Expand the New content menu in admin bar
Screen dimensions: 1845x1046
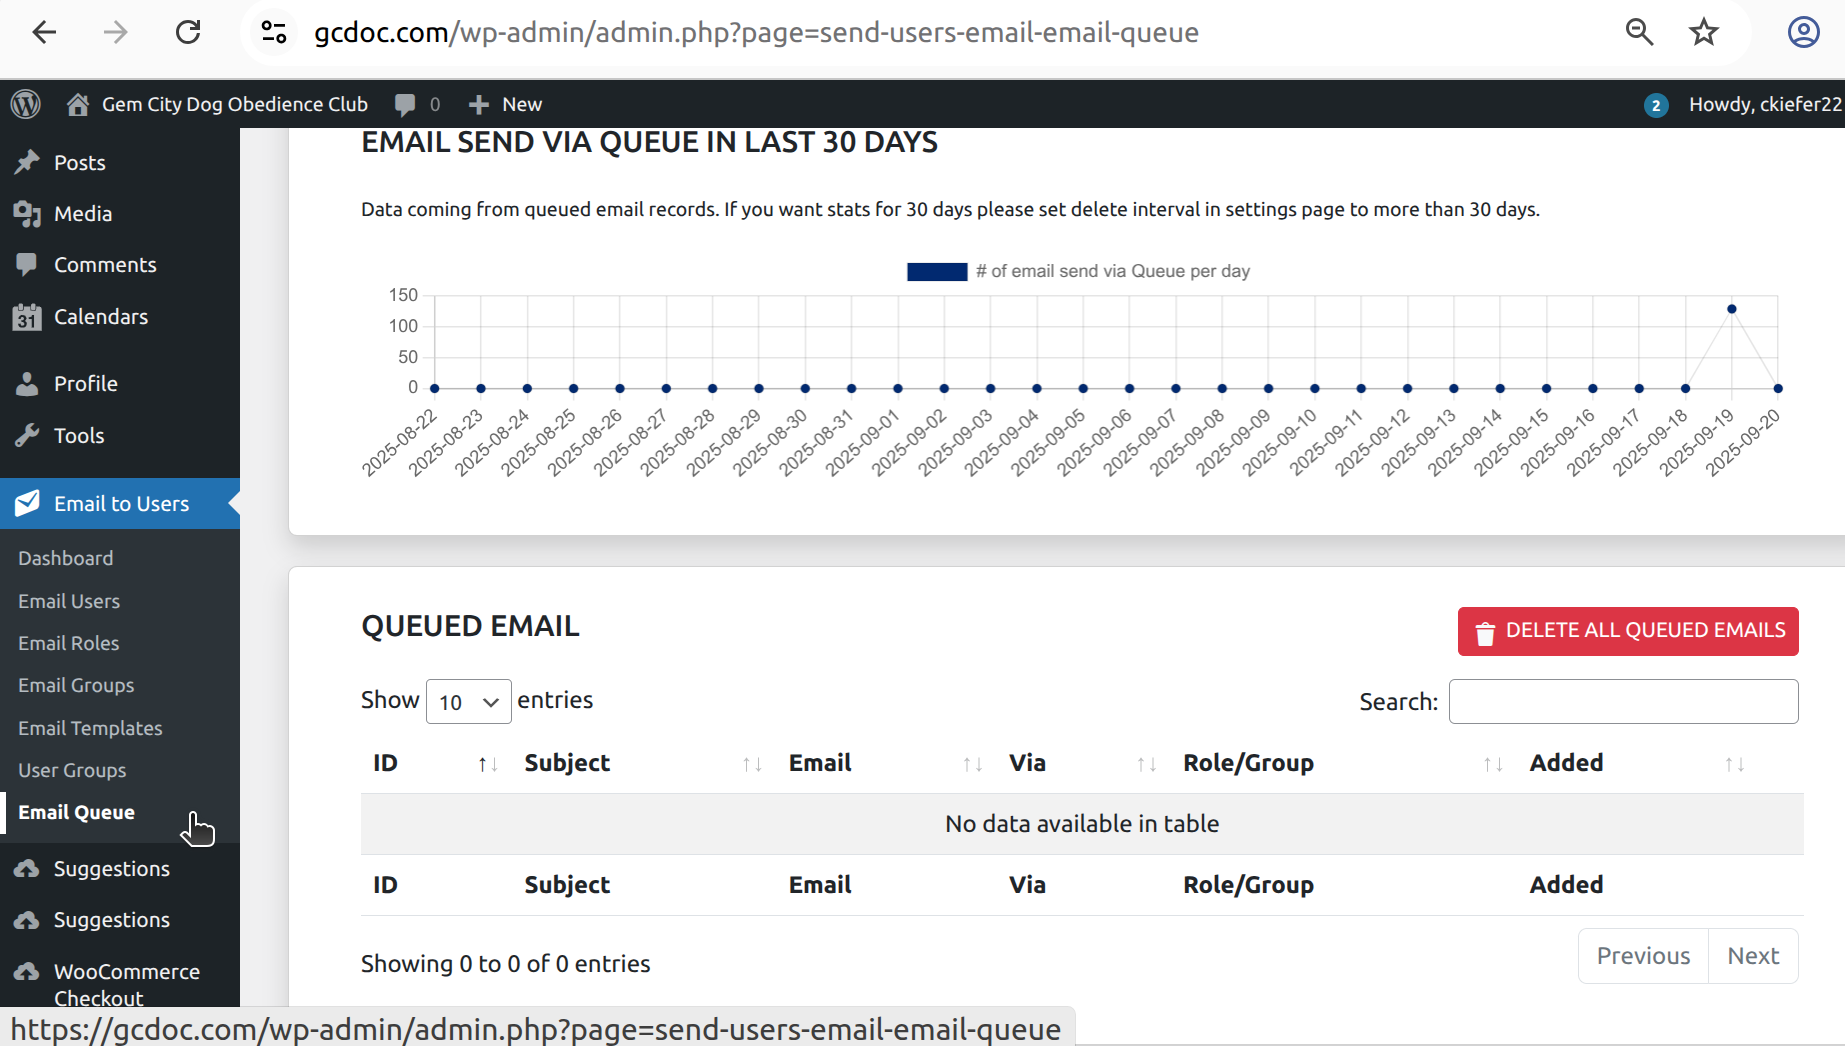coord(506,104)
